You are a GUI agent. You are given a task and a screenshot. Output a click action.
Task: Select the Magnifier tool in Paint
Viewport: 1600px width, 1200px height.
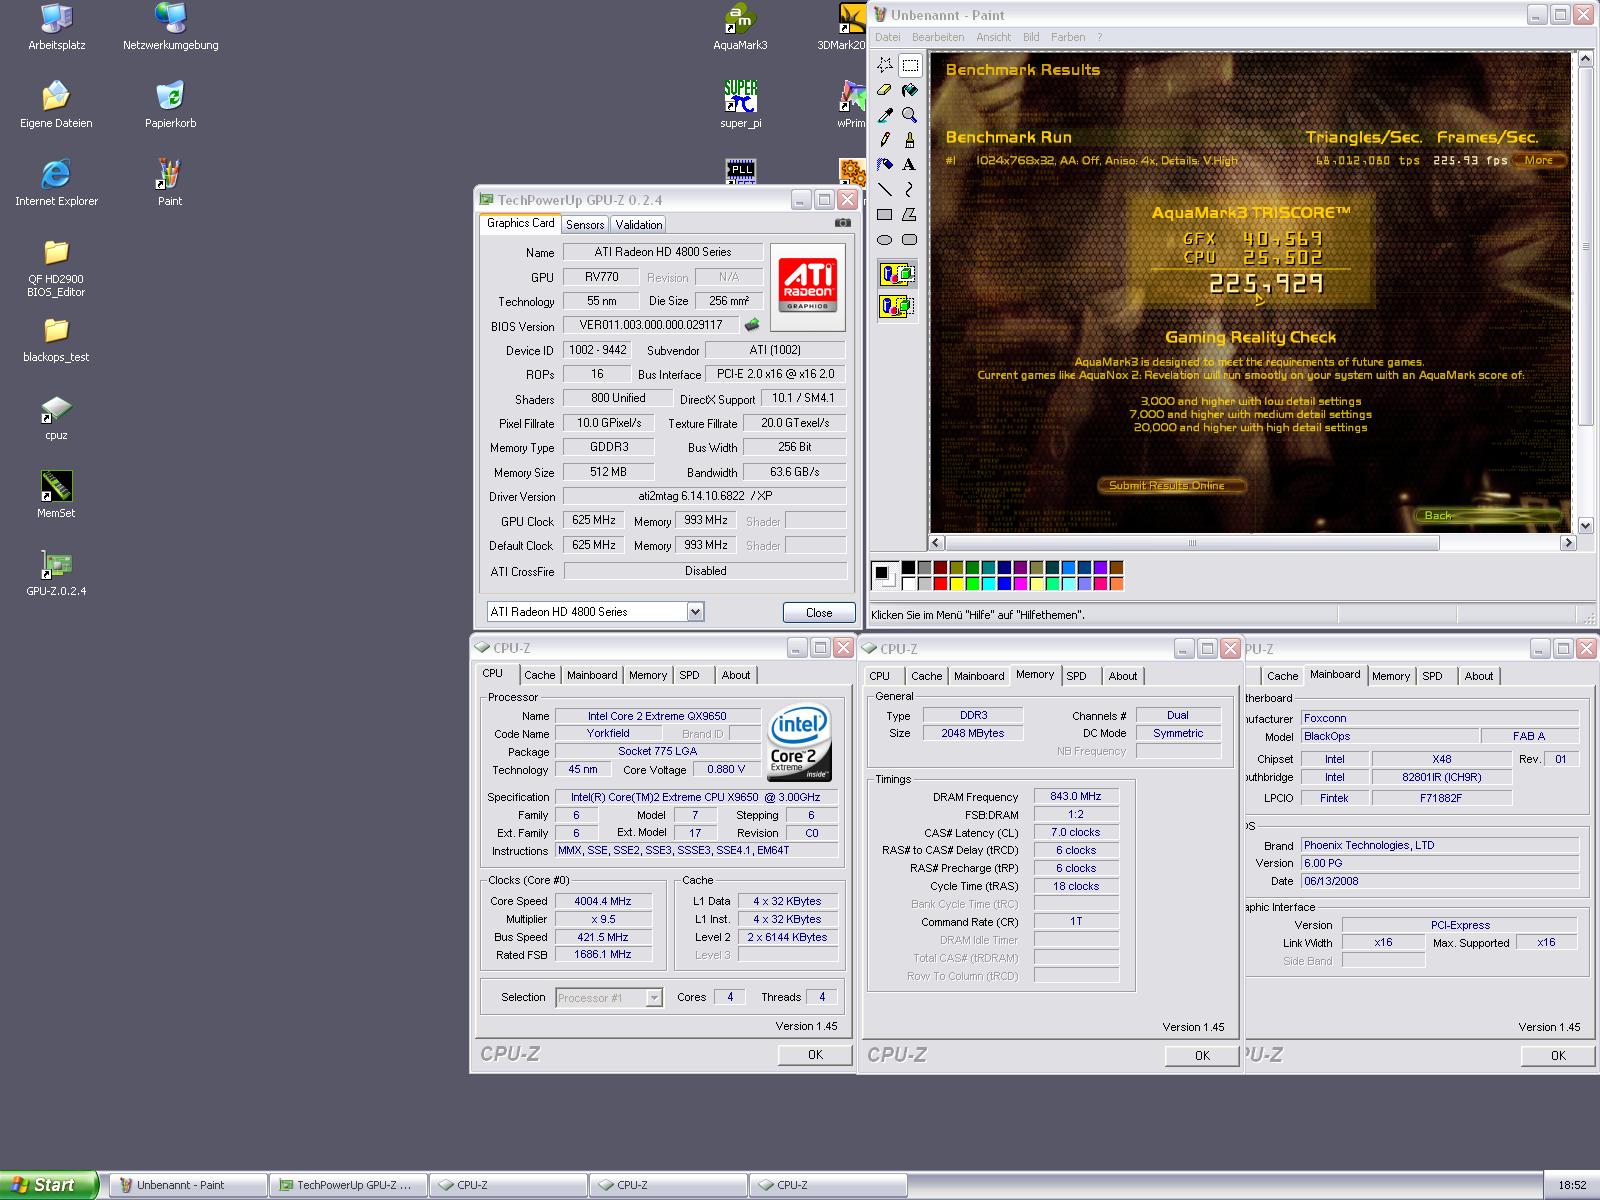pos(909,115)
